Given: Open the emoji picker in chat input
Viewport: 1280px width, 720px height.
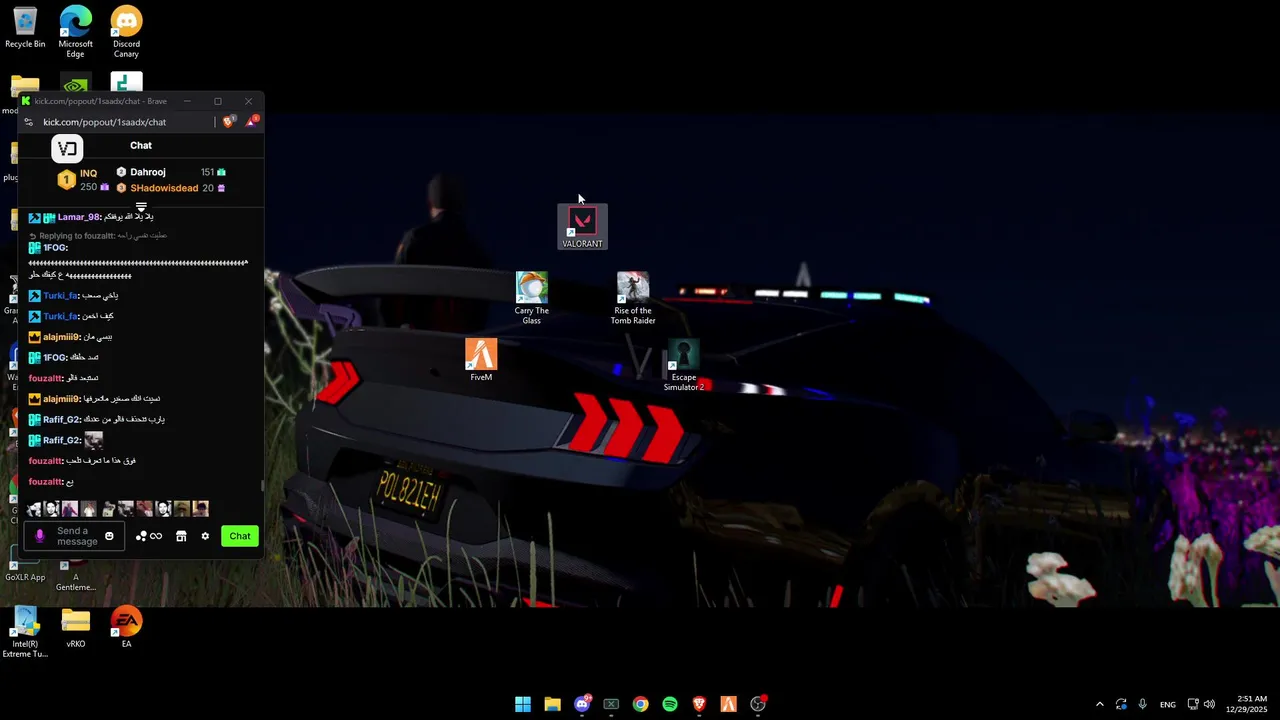Looking at the screenshot, I should pyautogui.click(x=109, y=536).
